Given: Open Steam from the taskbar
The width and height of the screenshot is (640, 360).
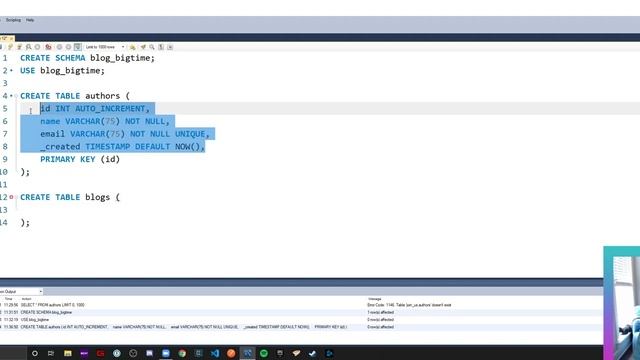Looking at the screenshot, I should pyautogui.click(x=313, y=353).
